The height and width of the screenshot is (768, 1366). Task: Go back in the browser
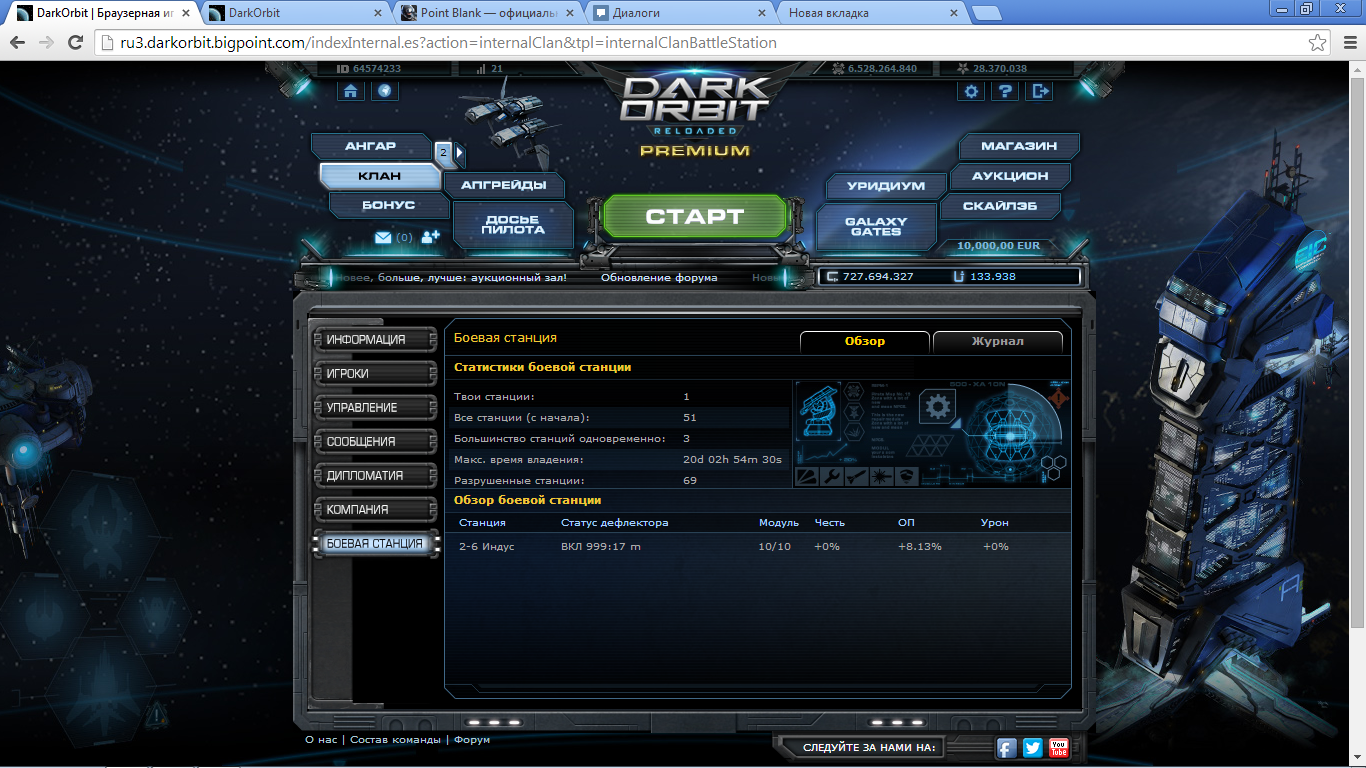pyautogui.click(x=17, y=43)
